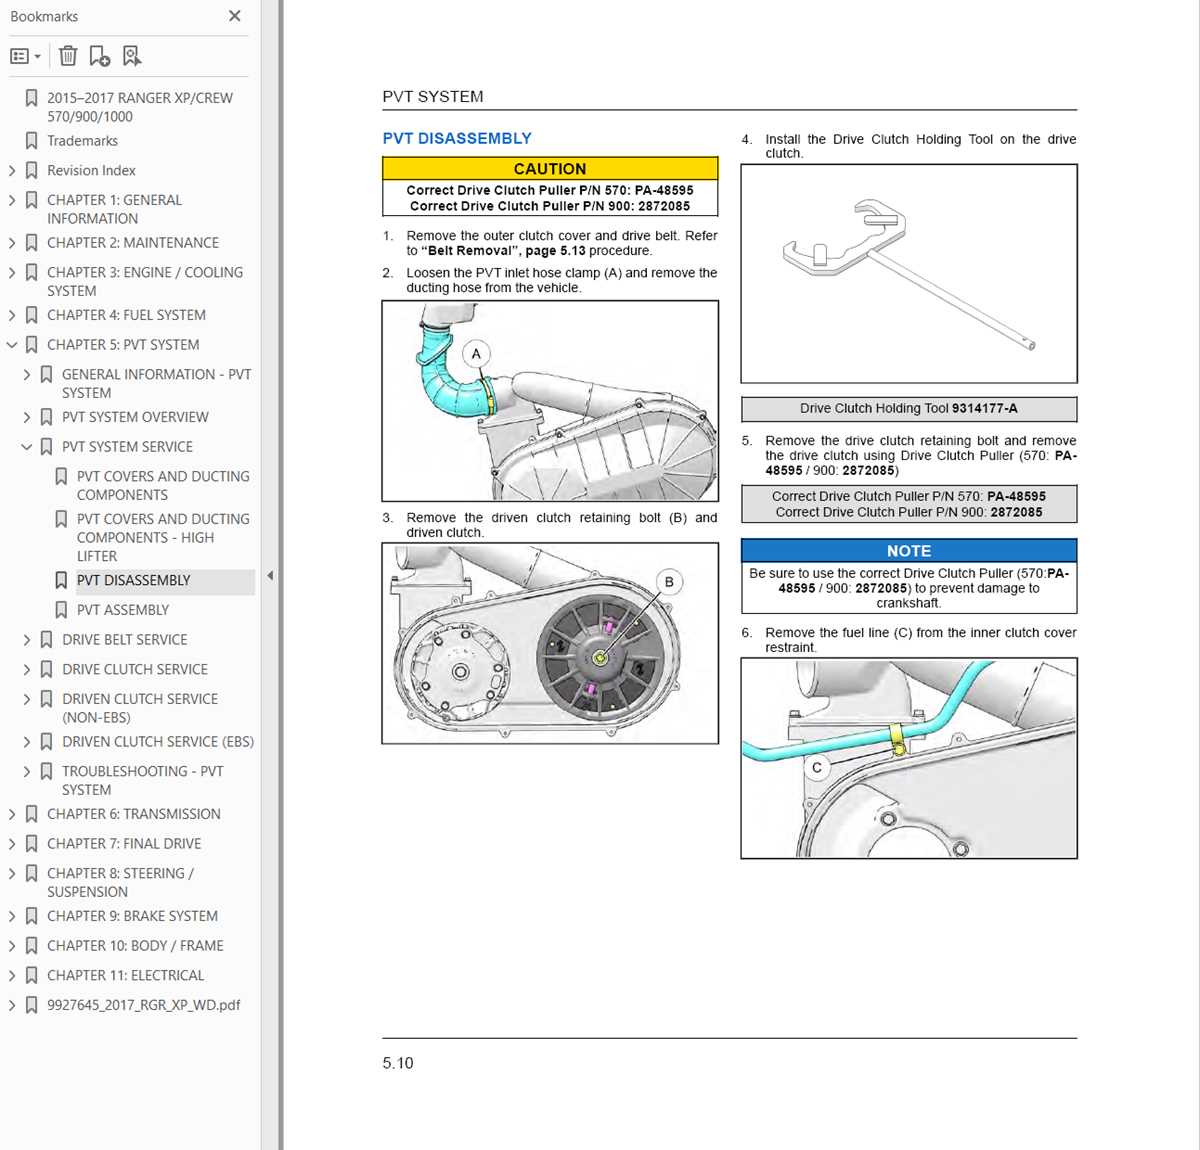This screenshot has width=1200, height=1150.
Task: Click the PVT inlet hose clamp illustration
Action: [x=550, y=401]
